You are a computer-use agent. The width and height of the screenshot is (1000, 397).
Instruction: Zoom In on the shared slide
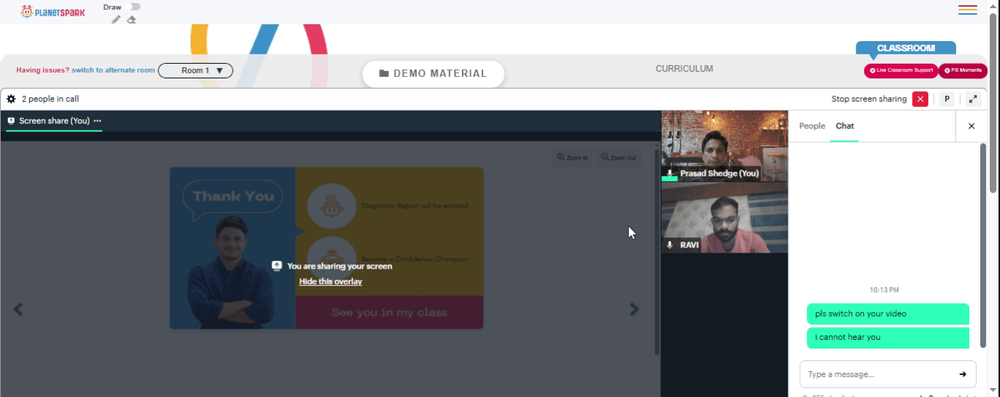tap(572, 158)
